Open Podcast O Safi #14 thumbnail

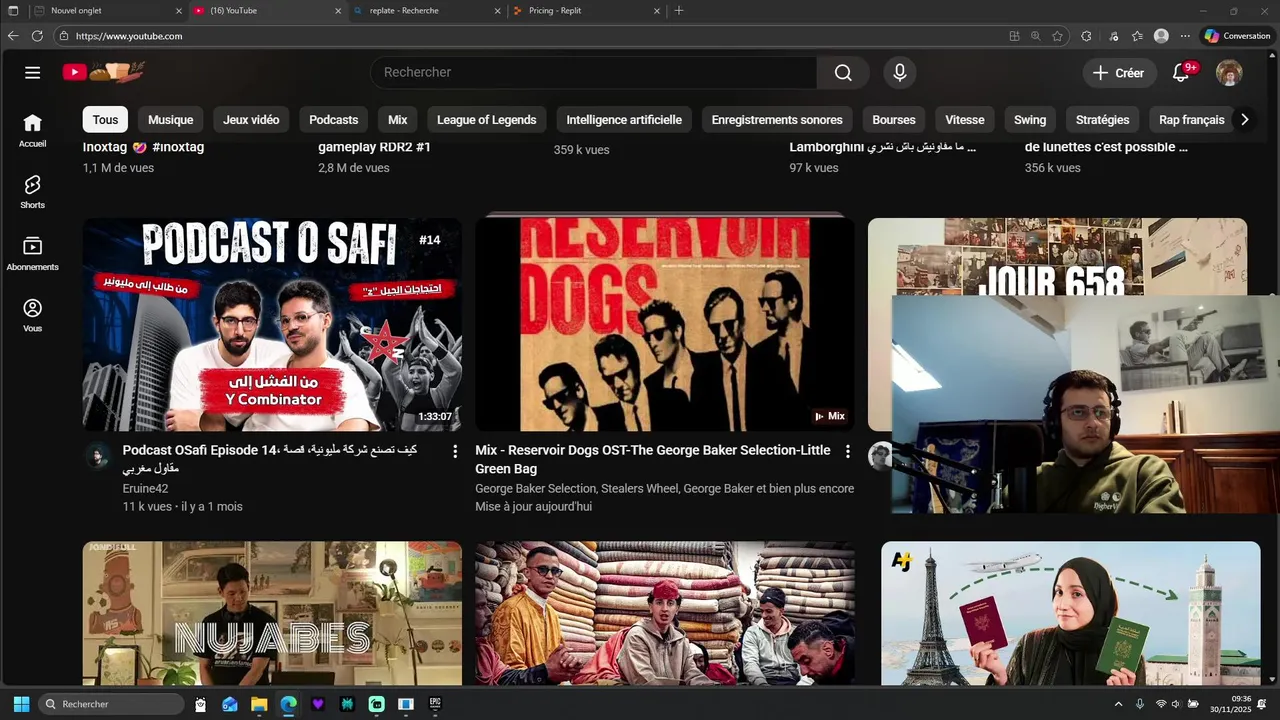[272, 325]
